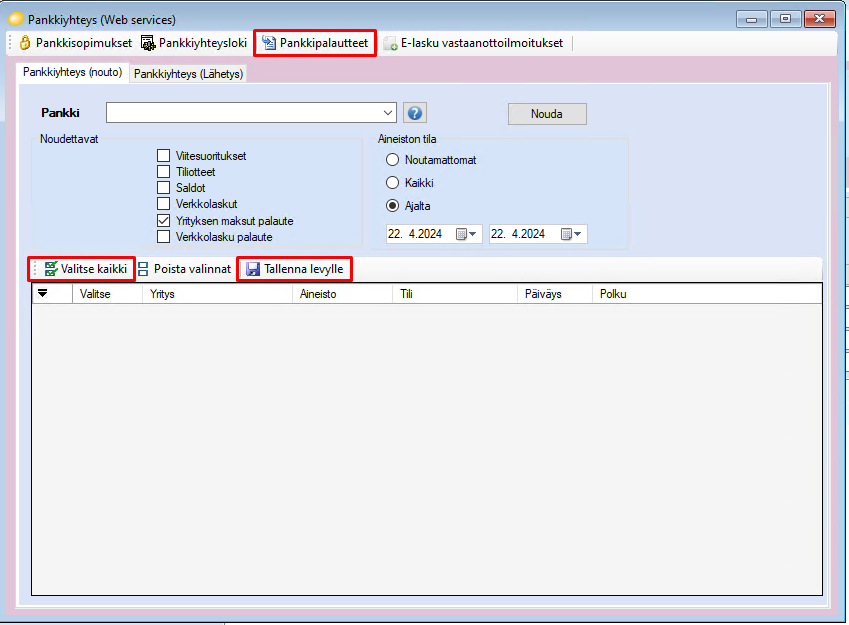Tick the Verkkolaskut checkbox
Screen dimensions: 849x625
tap(163, 204)
